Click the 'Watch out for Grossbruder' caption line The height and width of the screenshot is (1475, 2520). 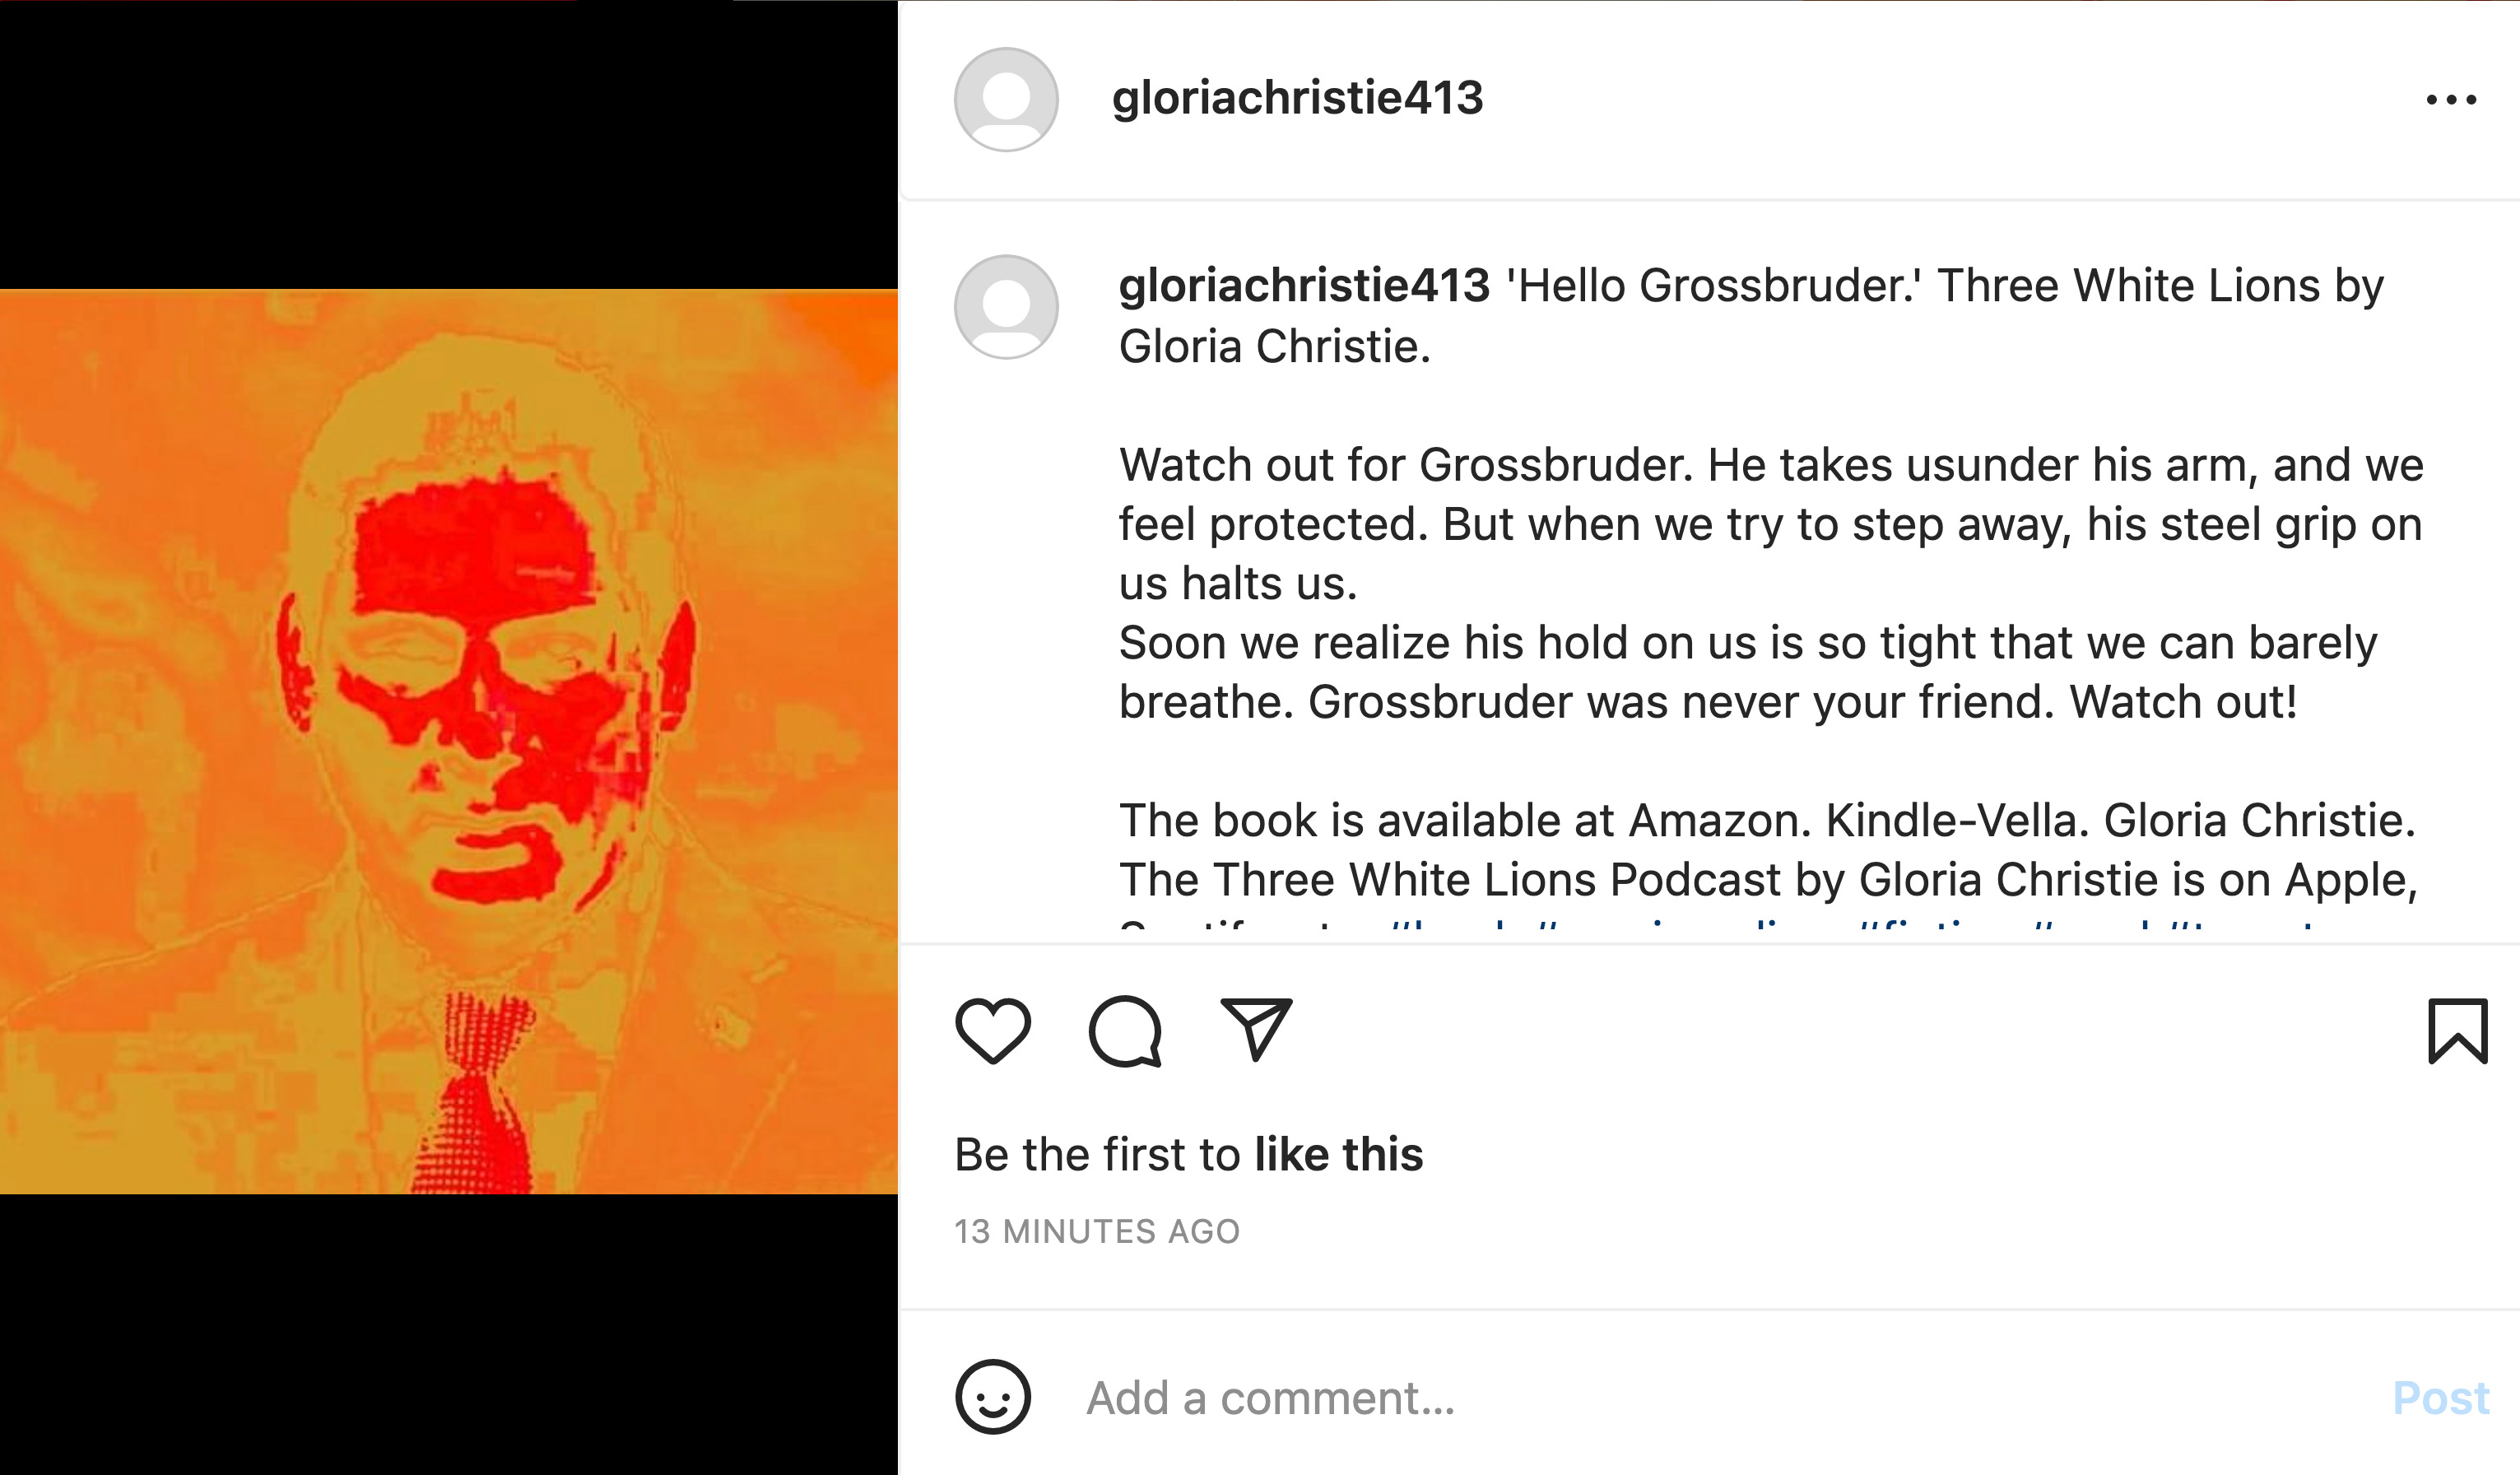(1771, 465)
